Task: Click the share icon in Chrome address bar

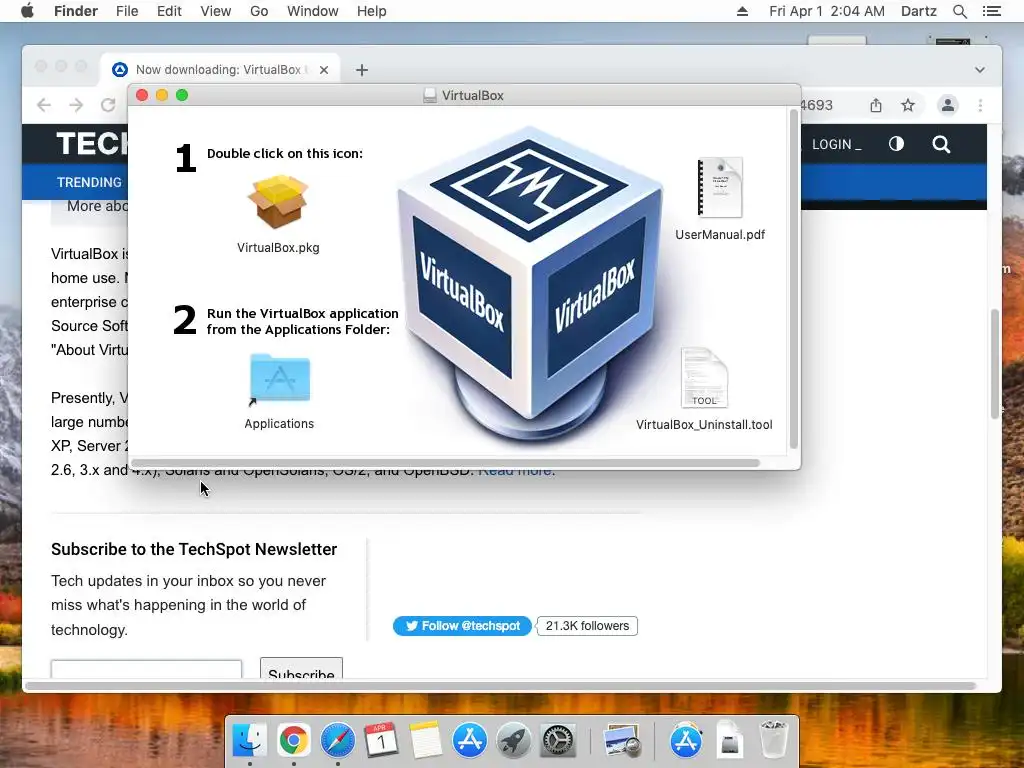Action: pyautogui.click(x=876, y=105)
